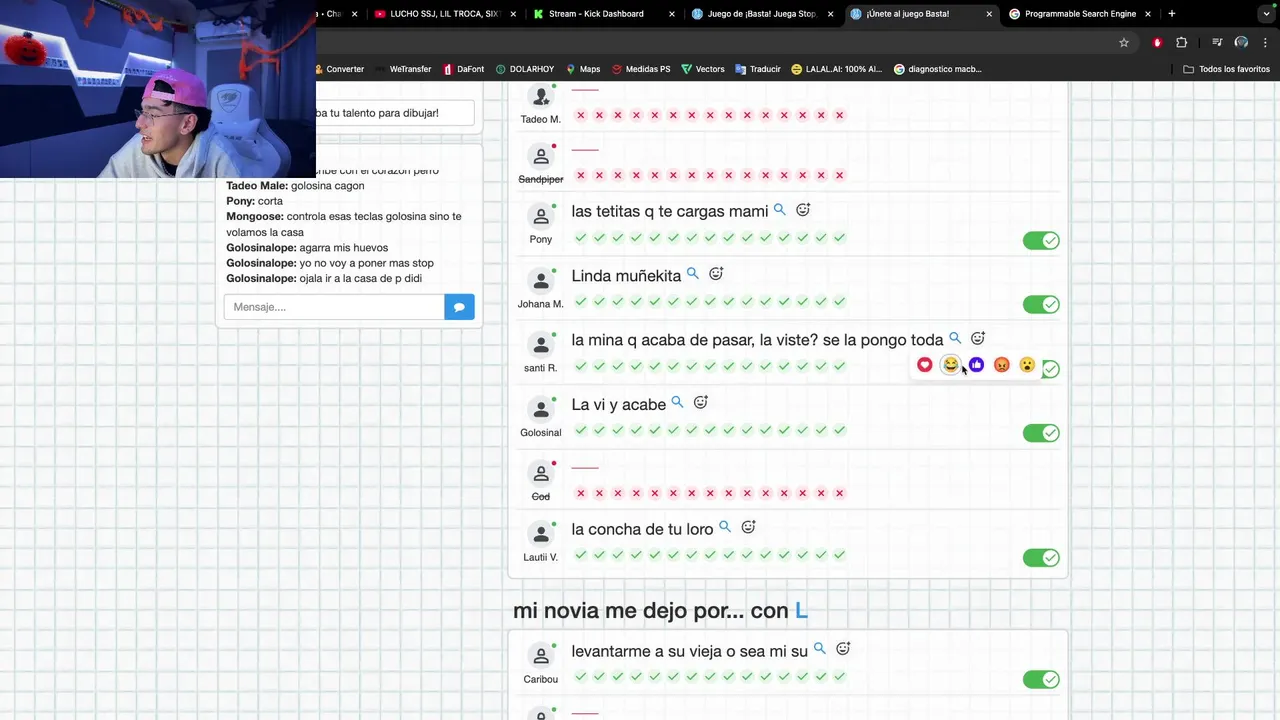This screenshot has width=1280, height=720.
Task: Toggle Caribou's answer validity switch
Action: [1041, 680]
